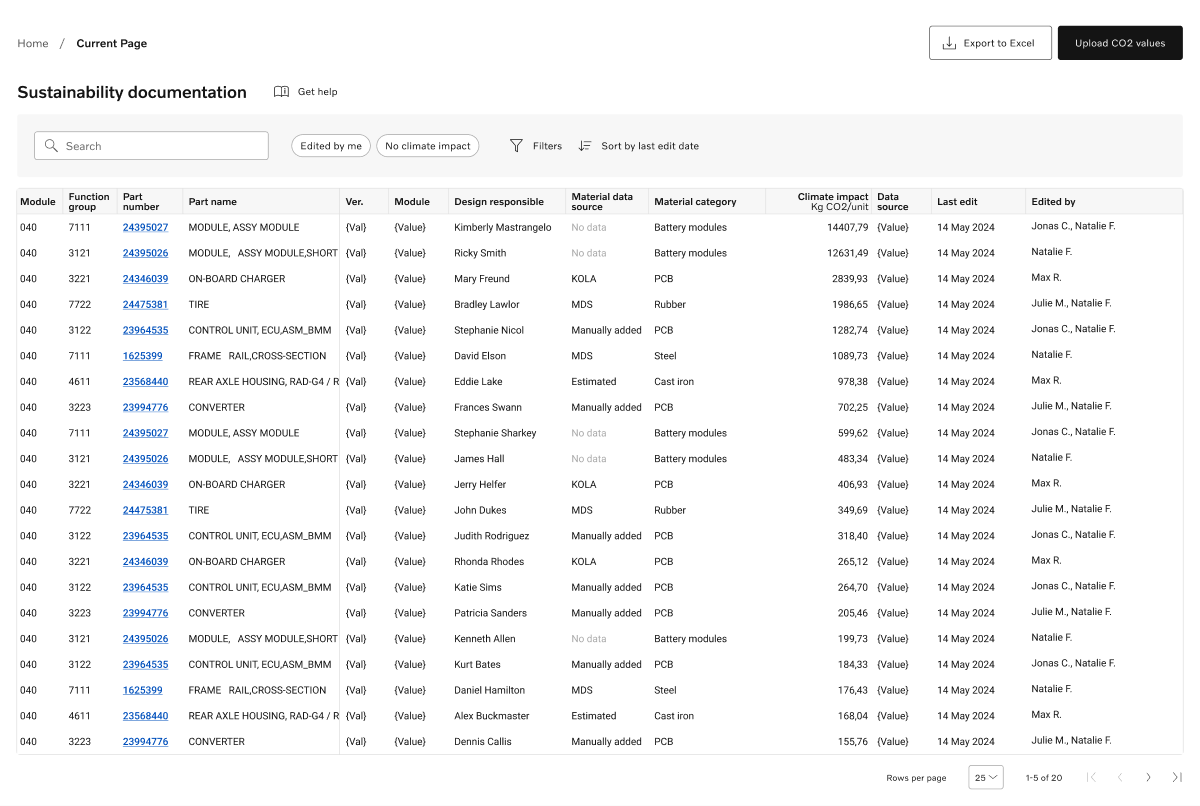Go to previous page arrow
Screen dimensions: 1200x806
pos(1120,777)
